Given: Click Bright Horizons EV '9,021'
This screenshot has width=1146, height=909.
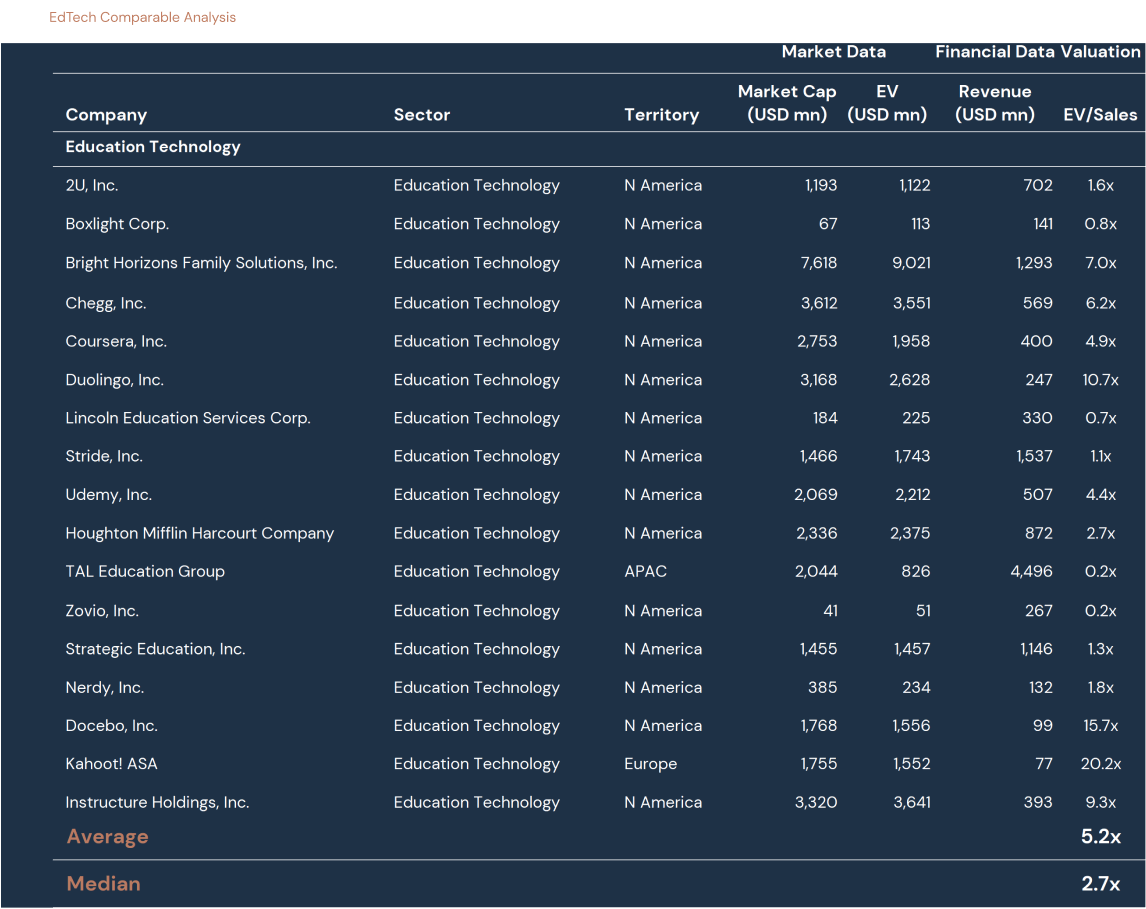Looking at the screenshot, I should 911,263.
